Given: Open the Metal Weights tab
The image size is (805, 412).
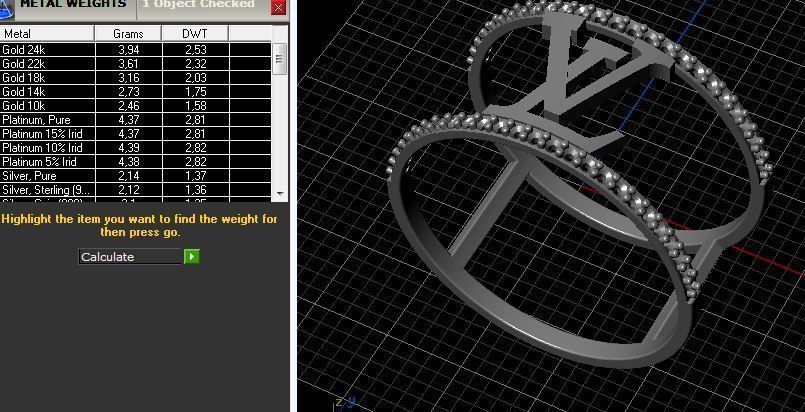Looking at the screenshot, I should 73,5.
